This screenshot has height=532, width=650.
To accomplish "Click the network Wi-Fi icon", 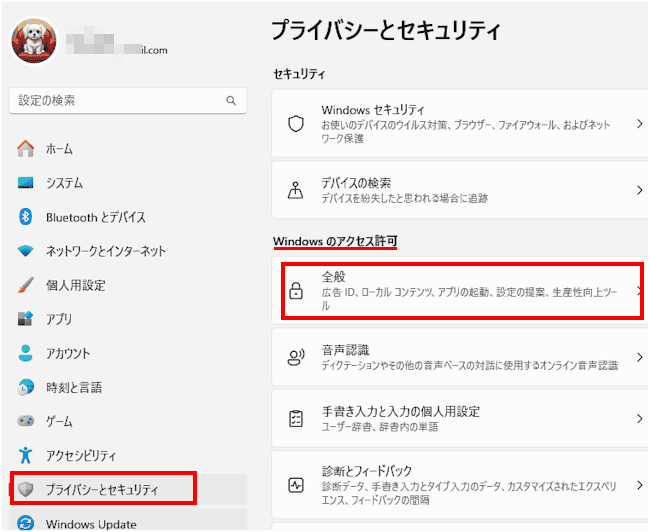I will point(25,251).
